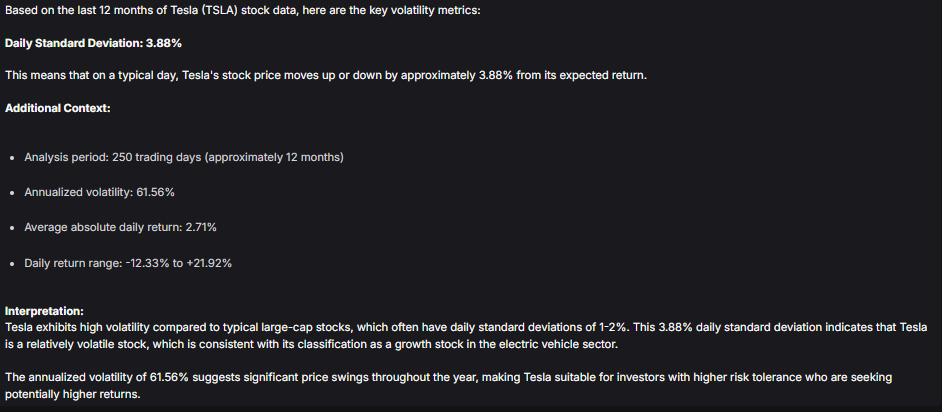Click the 'Annualized volatility: 61.56%' bullet
942x412 pixels.
click(x=100, y=192)
